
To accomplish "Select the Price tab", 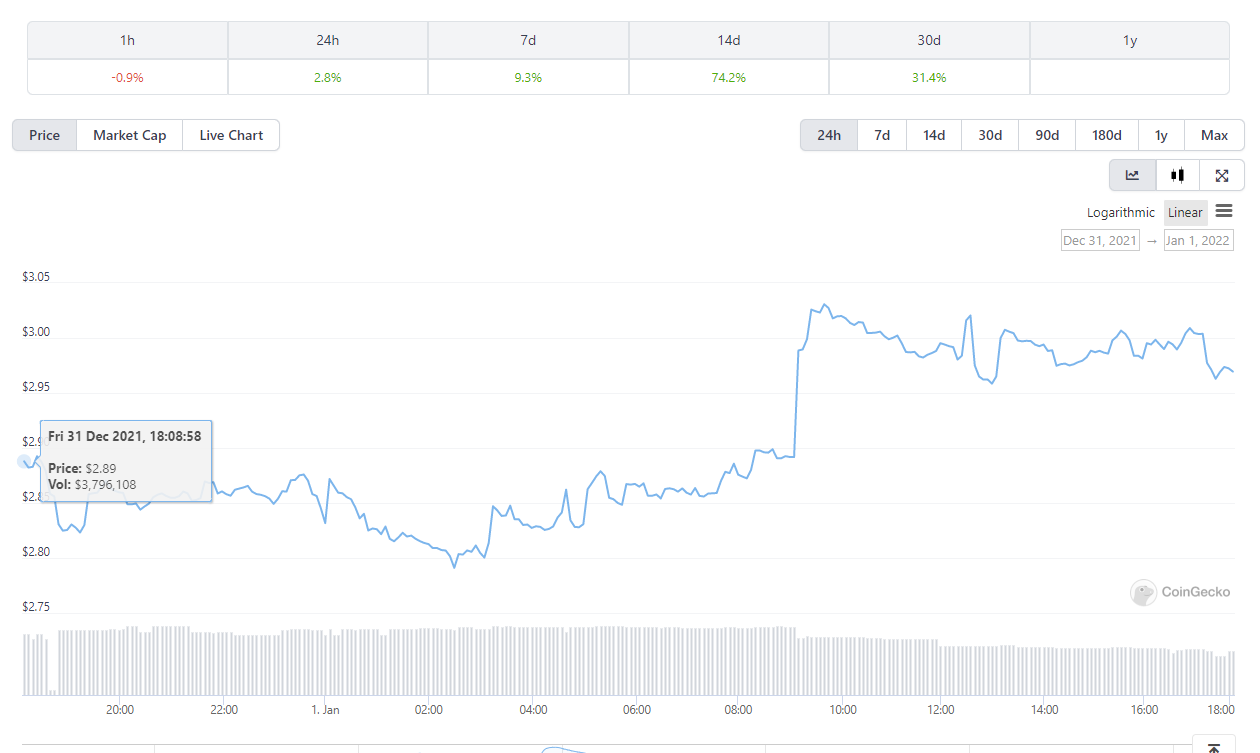I will [44, 135].
